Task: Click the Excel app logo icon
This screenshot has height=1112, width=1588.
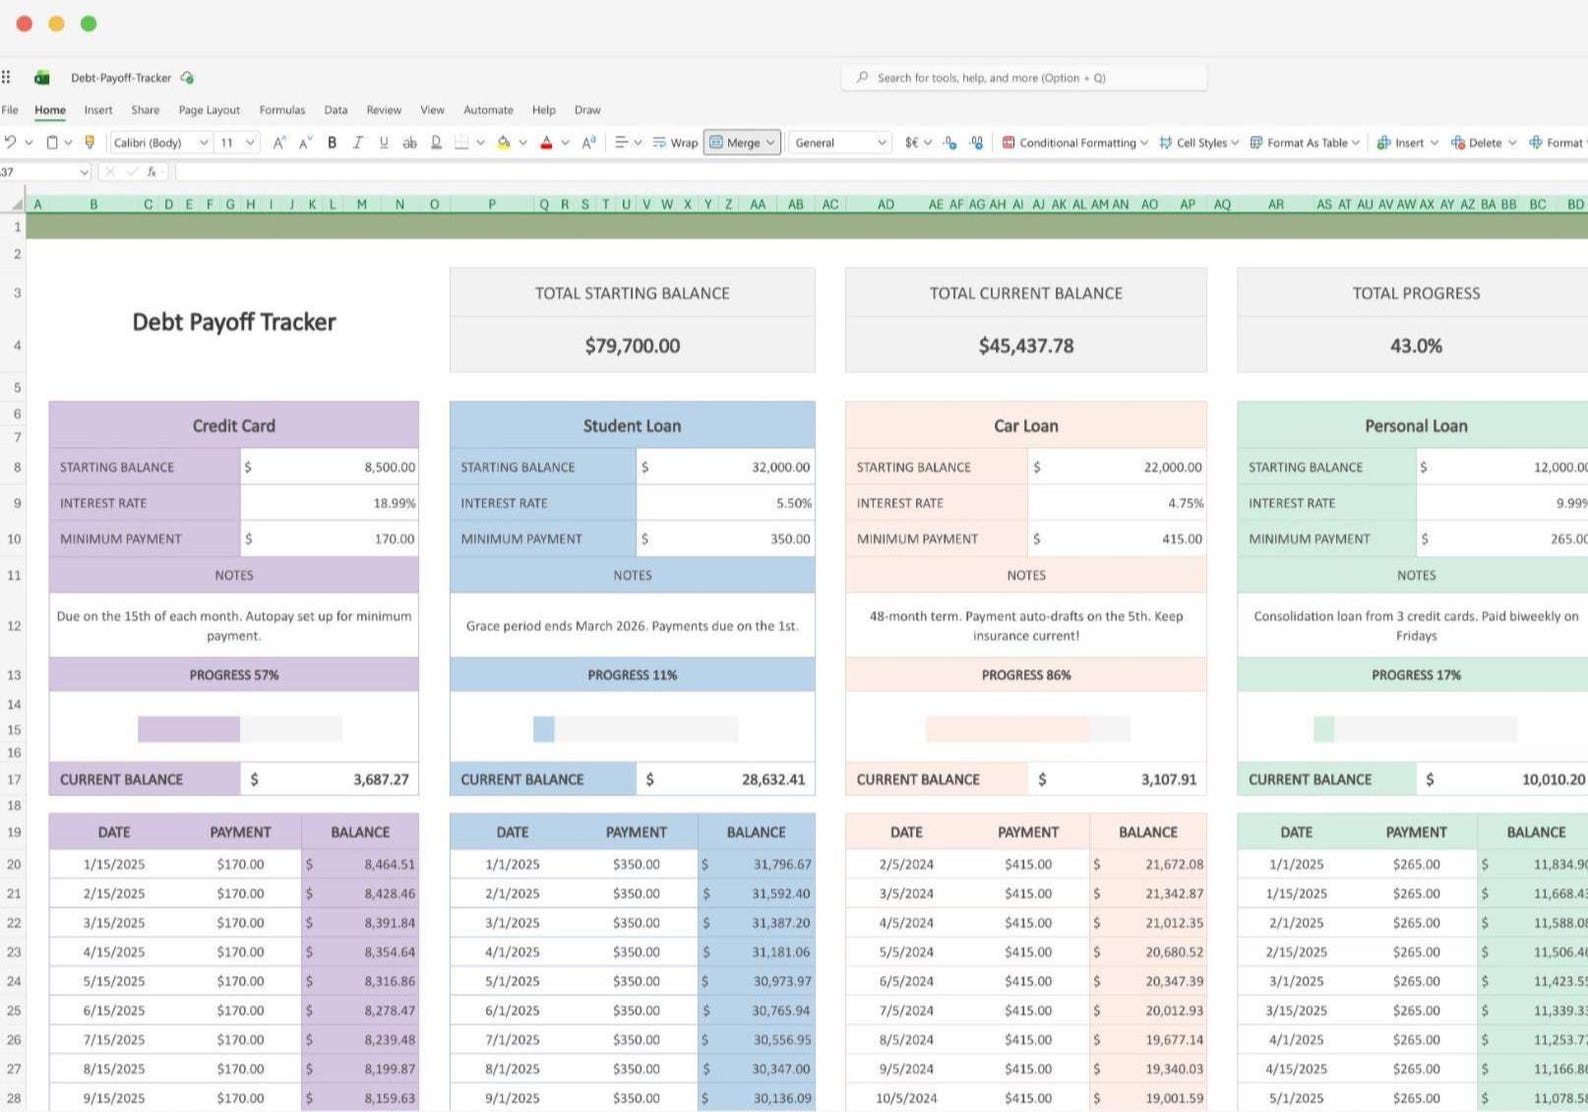Action: 42,78
